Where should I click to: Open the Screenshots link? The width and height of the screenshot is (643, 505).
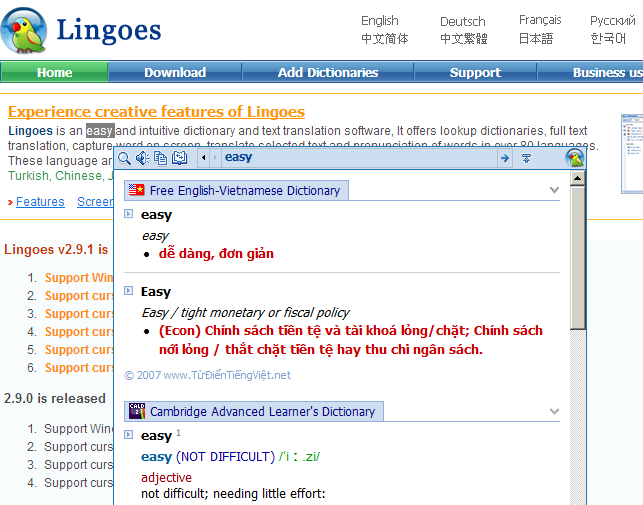pyautogui.click(x=95, y=202)
